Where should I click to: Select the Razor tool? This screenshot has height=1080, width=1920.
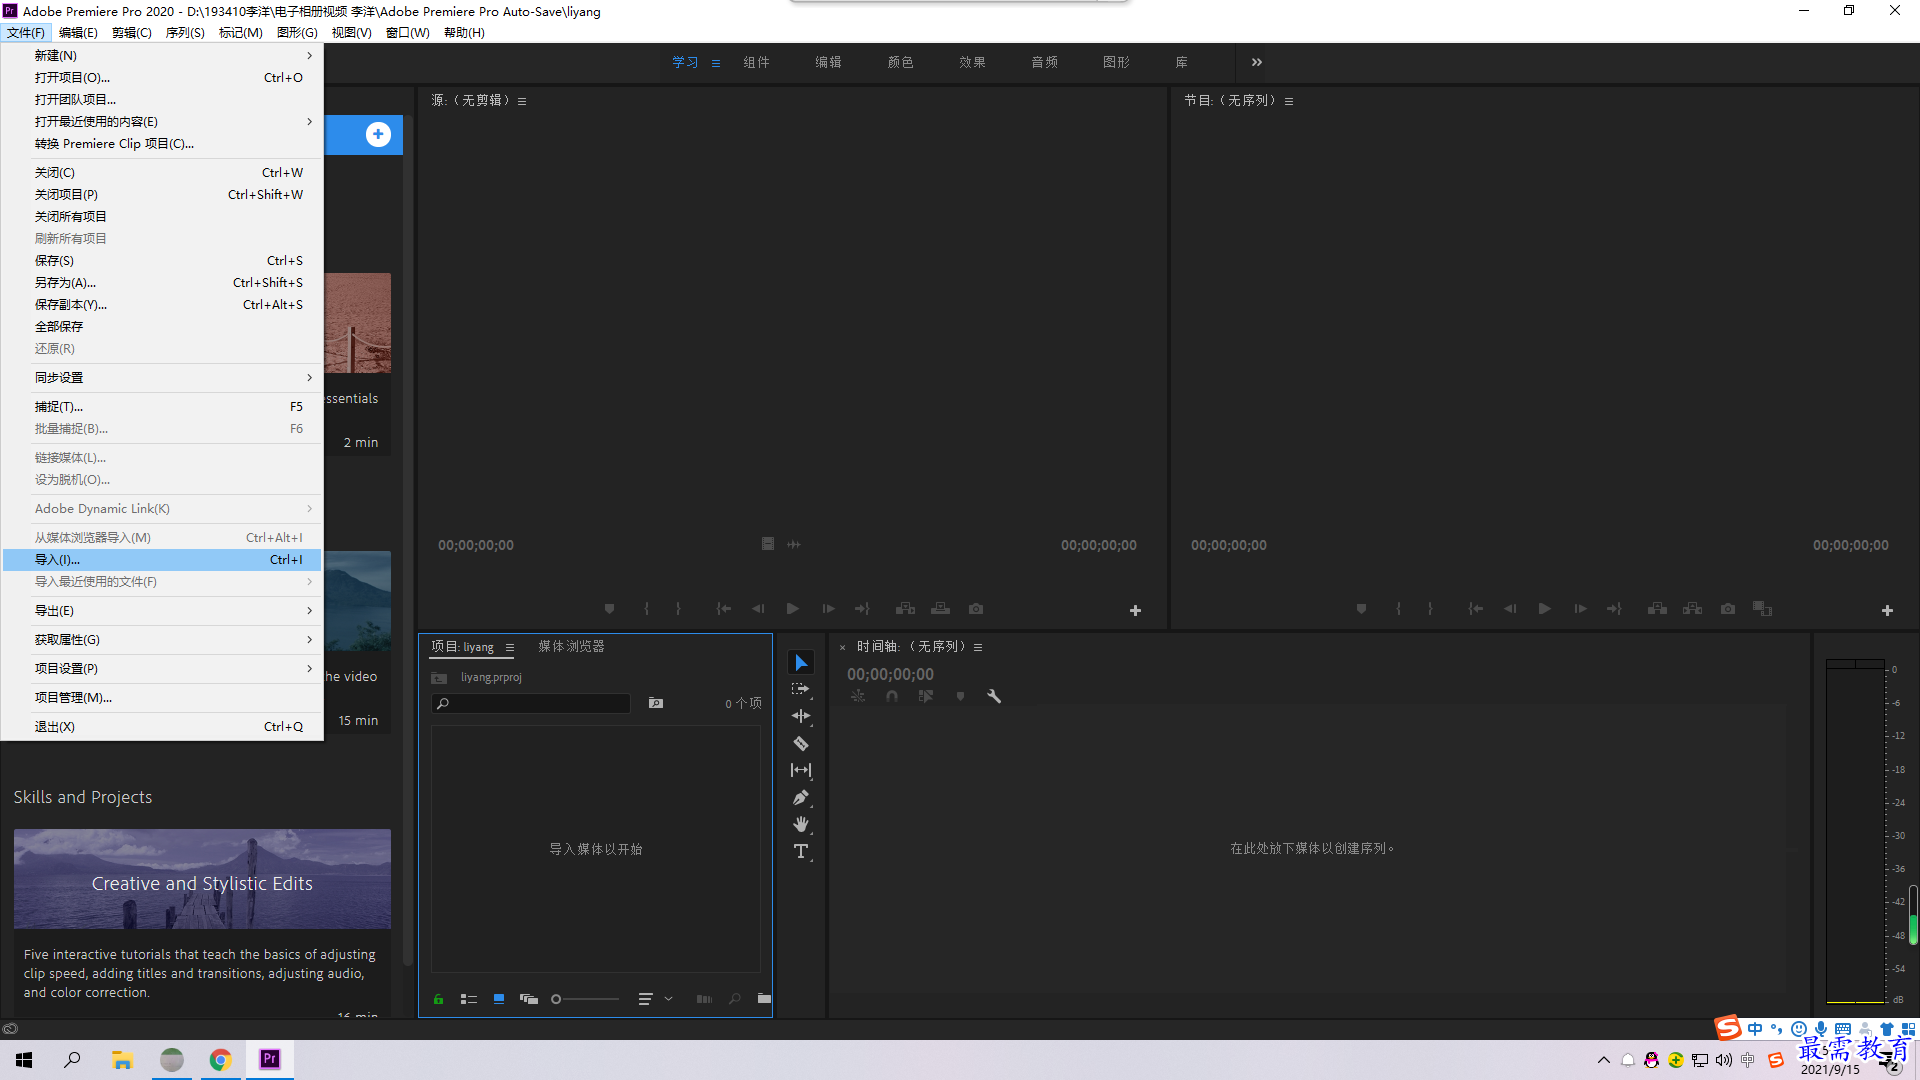[801, 743]
